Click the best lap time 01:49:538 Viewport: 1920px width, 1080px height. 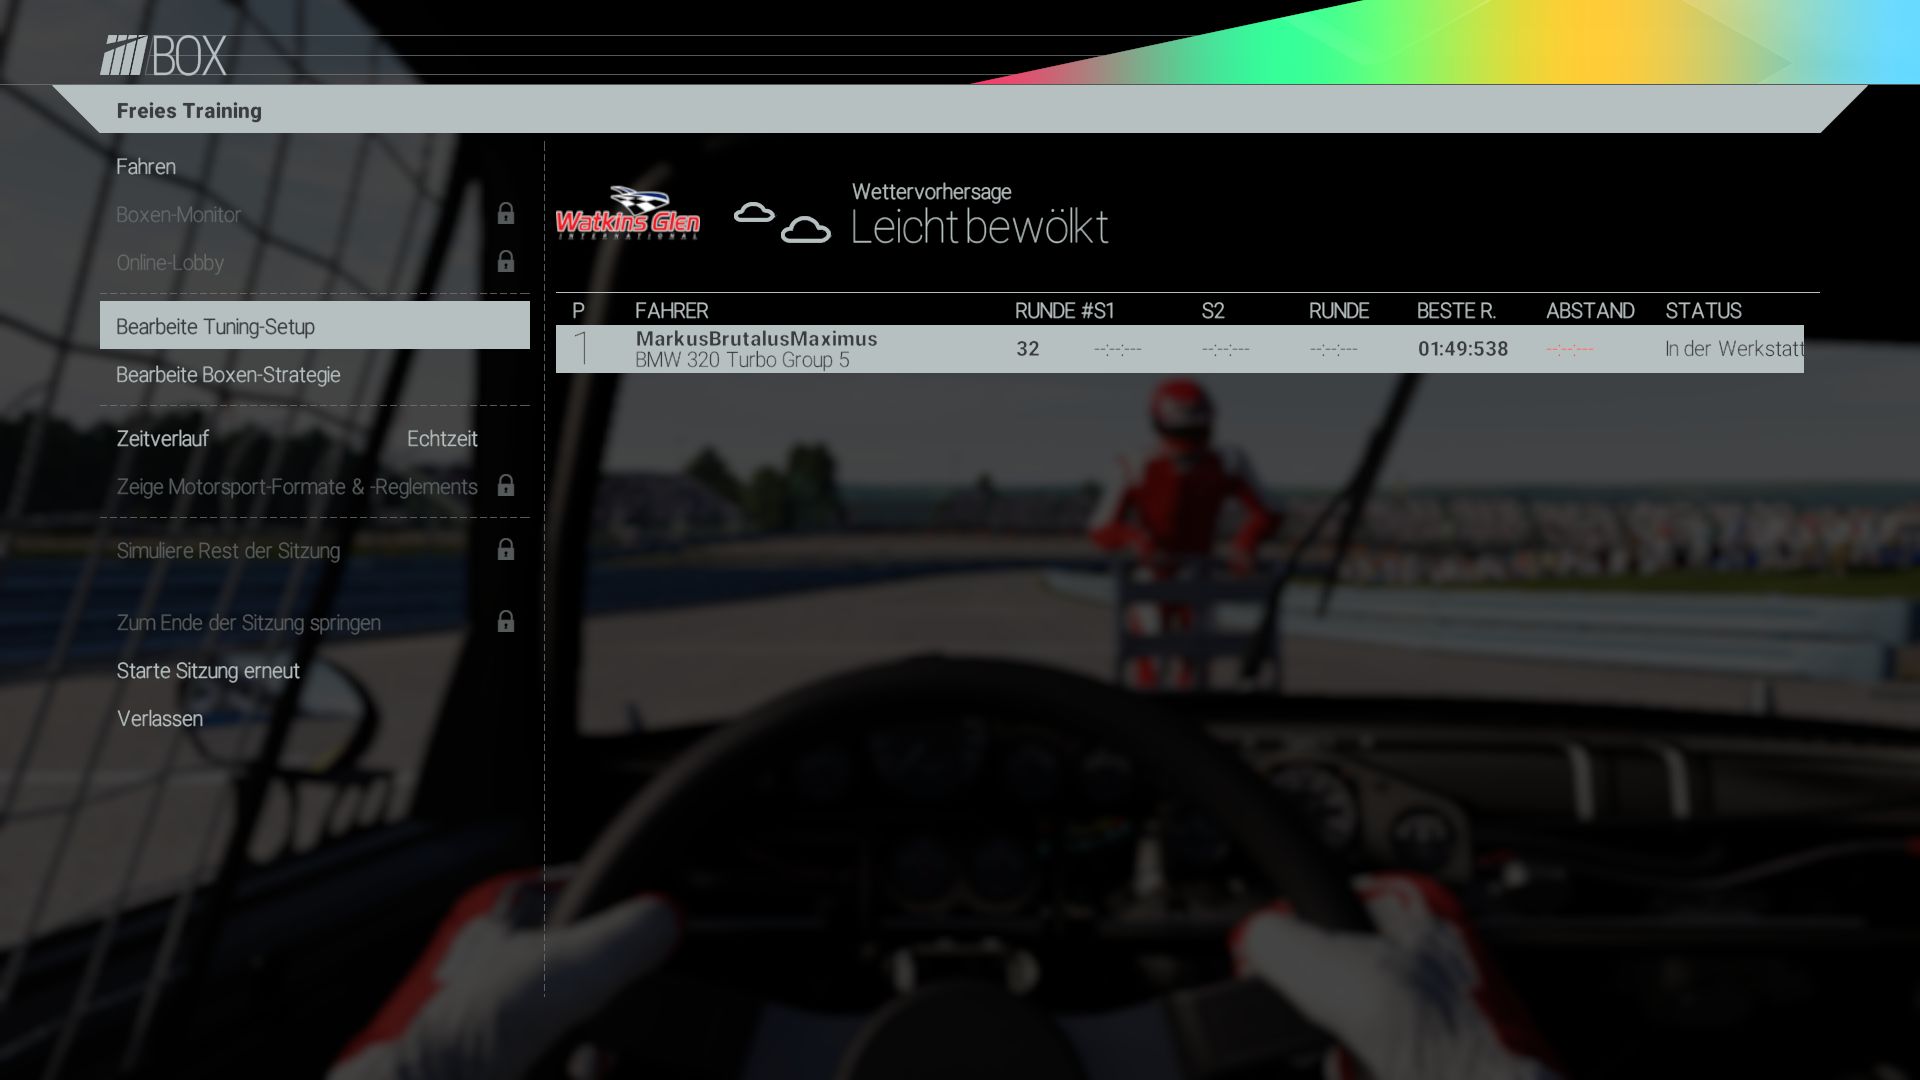(x=1463, y=349)
